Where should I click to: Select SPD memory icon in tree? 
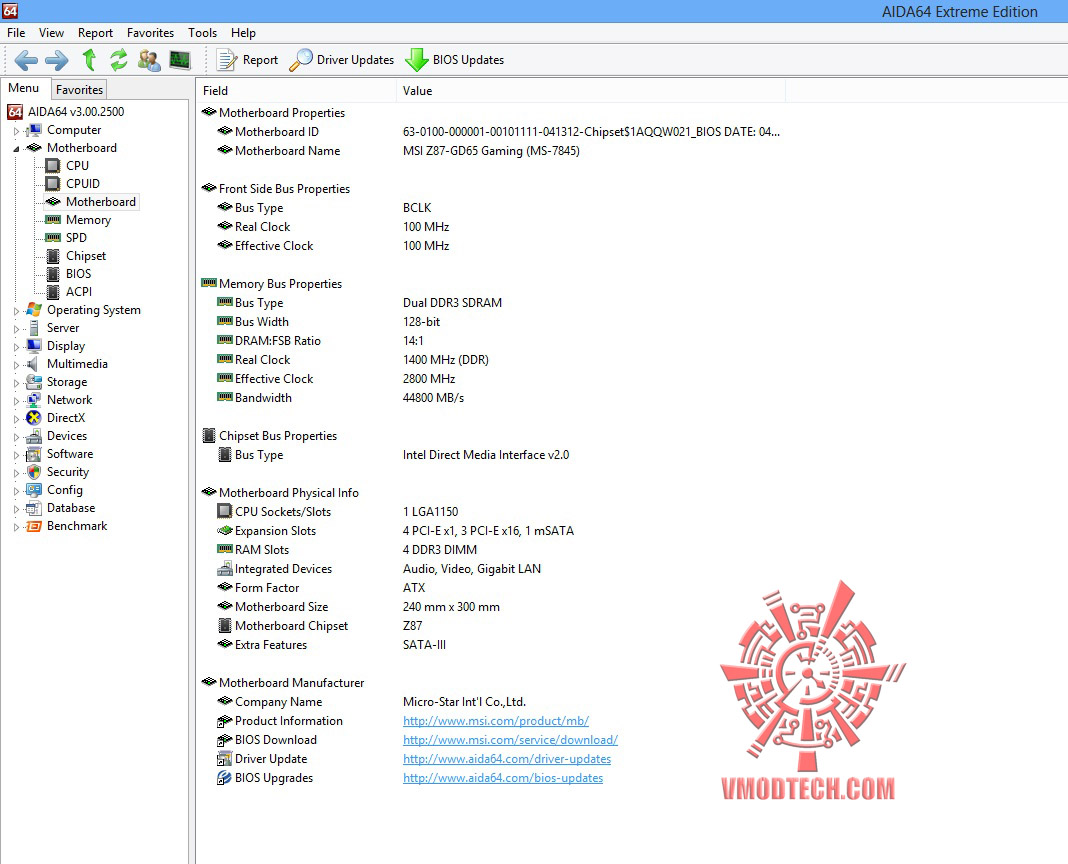52,237
